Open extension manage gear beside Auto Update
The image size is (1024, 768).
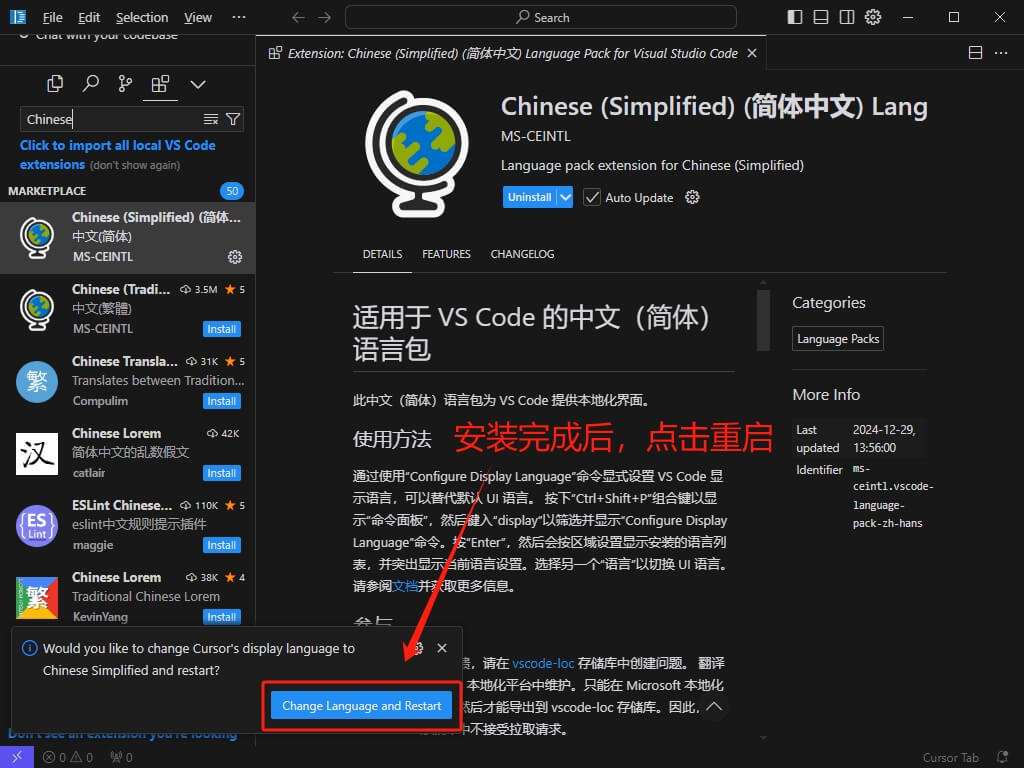[x=692, y=197]
